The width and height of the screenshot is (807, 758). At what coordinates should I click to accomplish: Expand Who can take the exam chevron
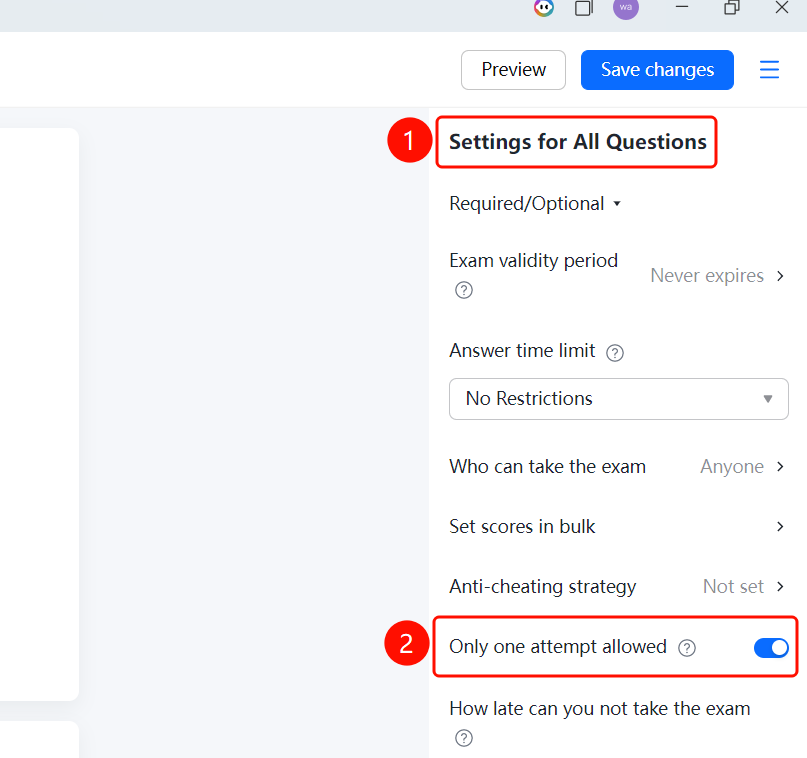point(781,467)
